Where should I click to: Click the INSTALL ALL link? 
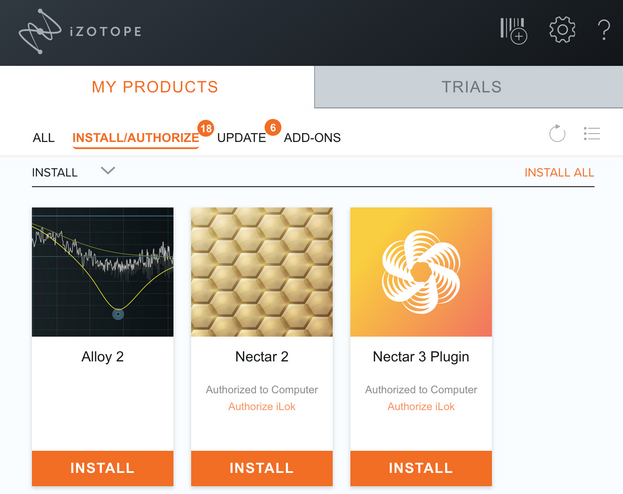pos(559,172)
